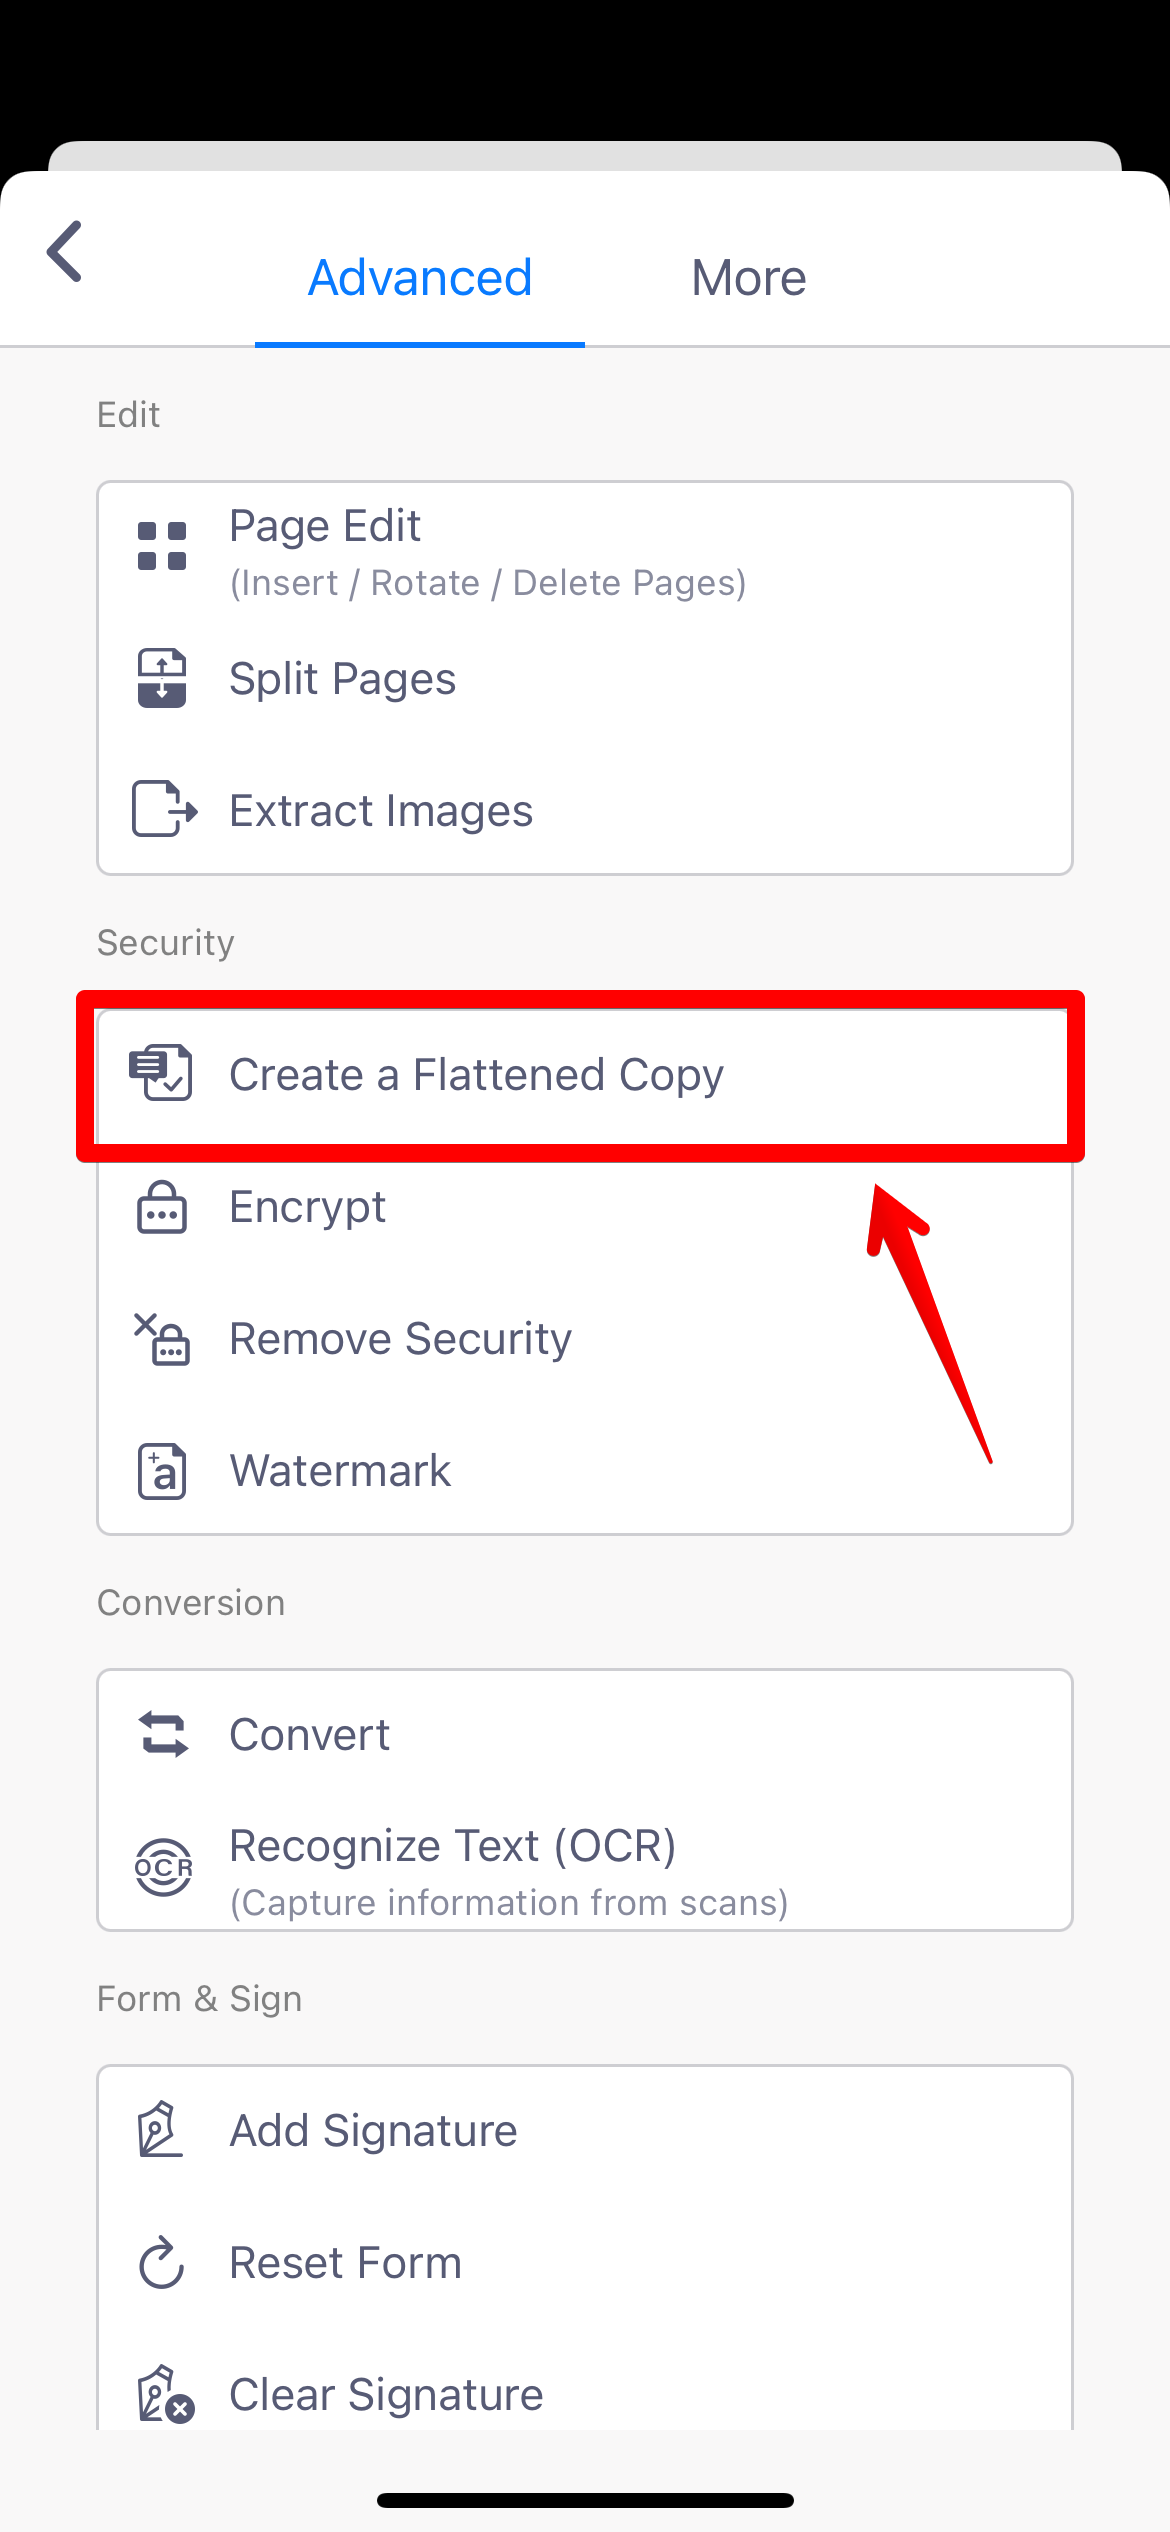
Task: Open Page Edit grid icon
Action: 162,546
